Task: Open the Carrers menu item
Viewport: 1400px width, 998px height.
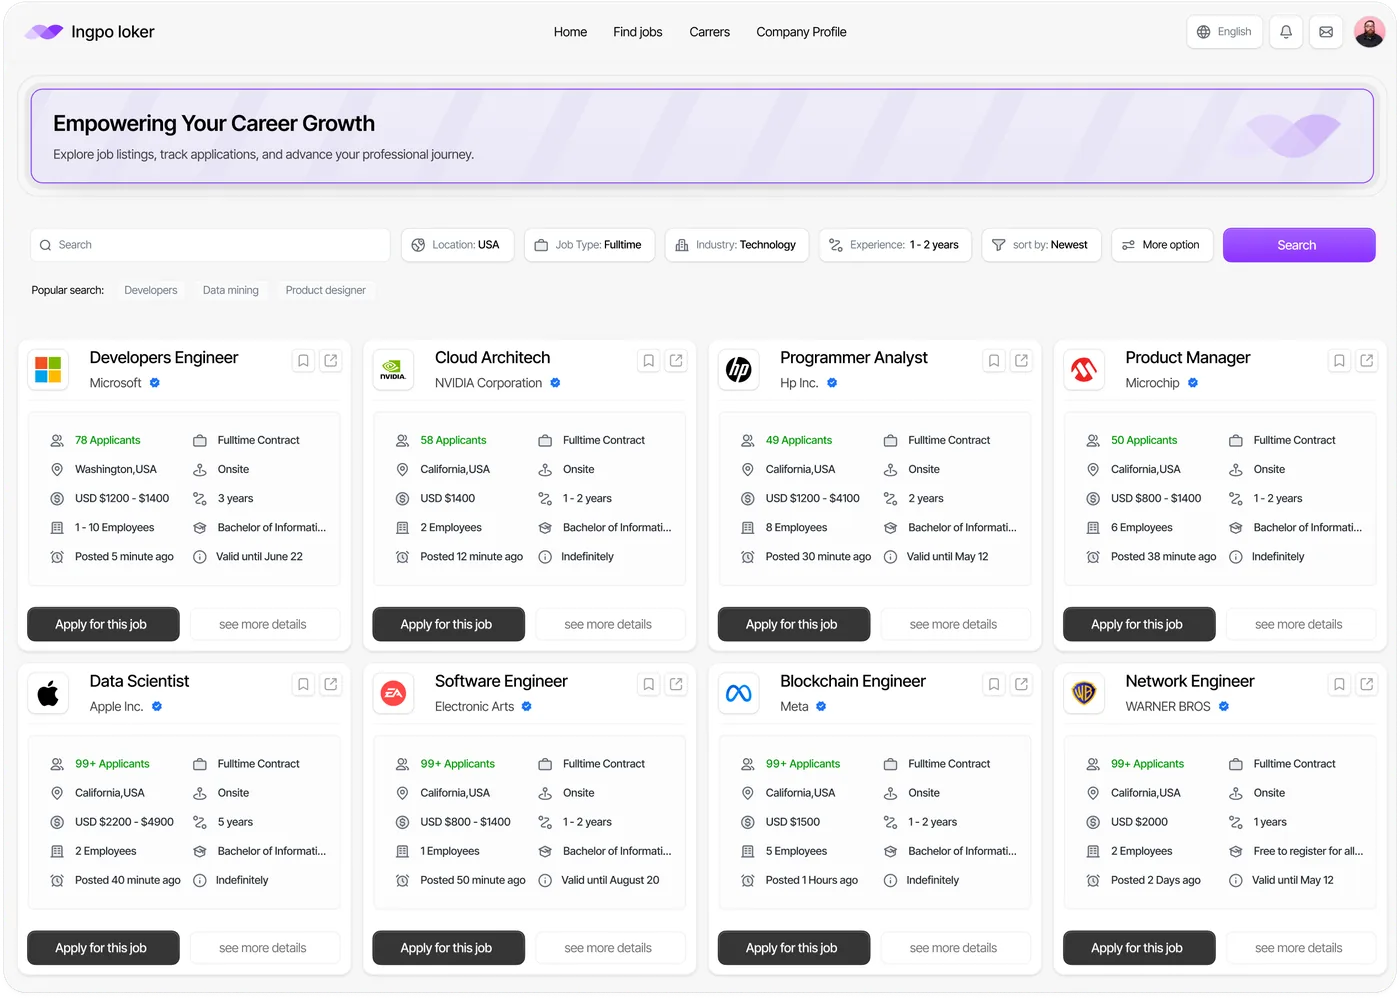Action: click(x=710, y=32)
